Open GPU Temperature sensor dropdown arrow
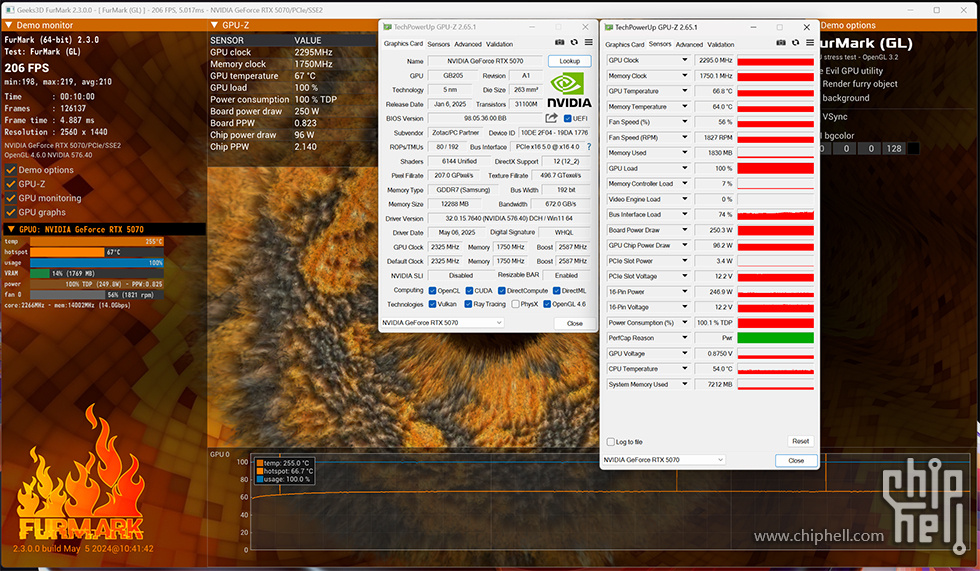 (x=684, y=91)
